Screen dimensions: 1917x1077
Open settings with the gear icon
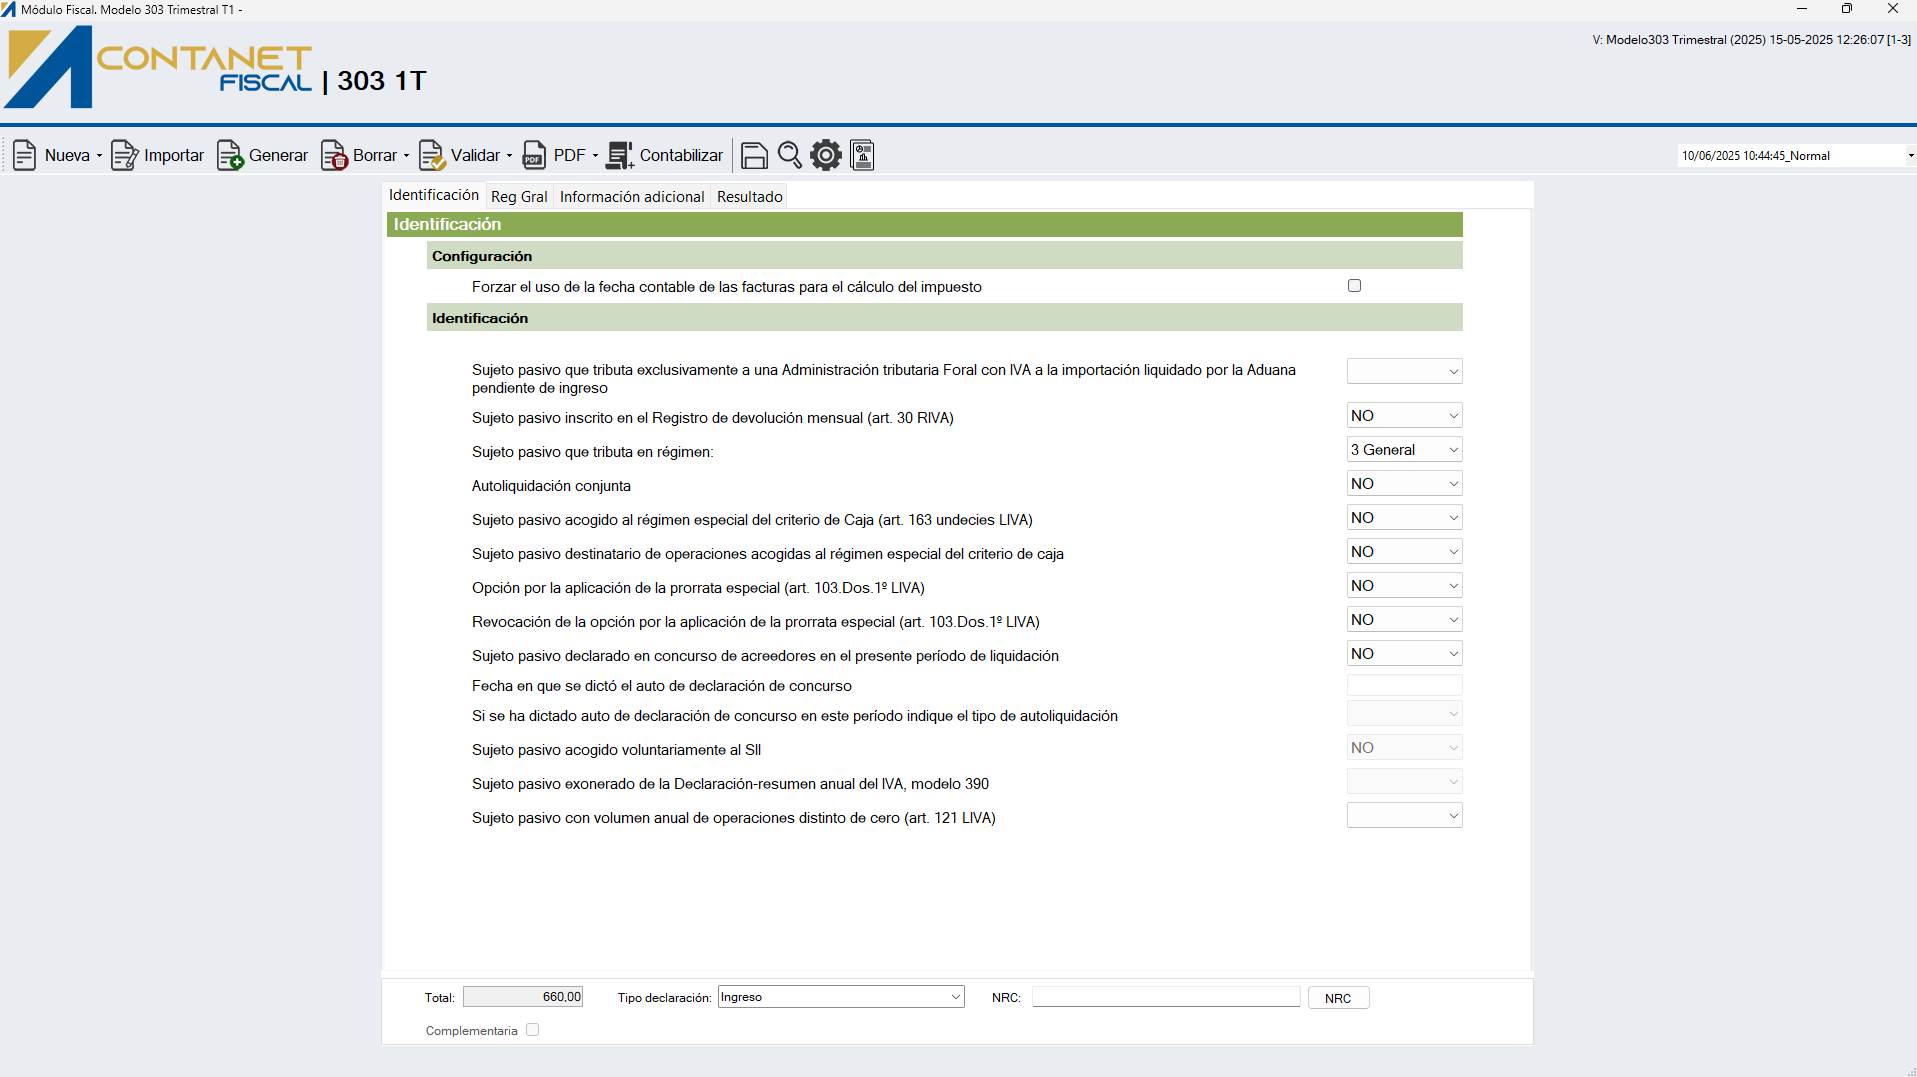pos(826,155)
